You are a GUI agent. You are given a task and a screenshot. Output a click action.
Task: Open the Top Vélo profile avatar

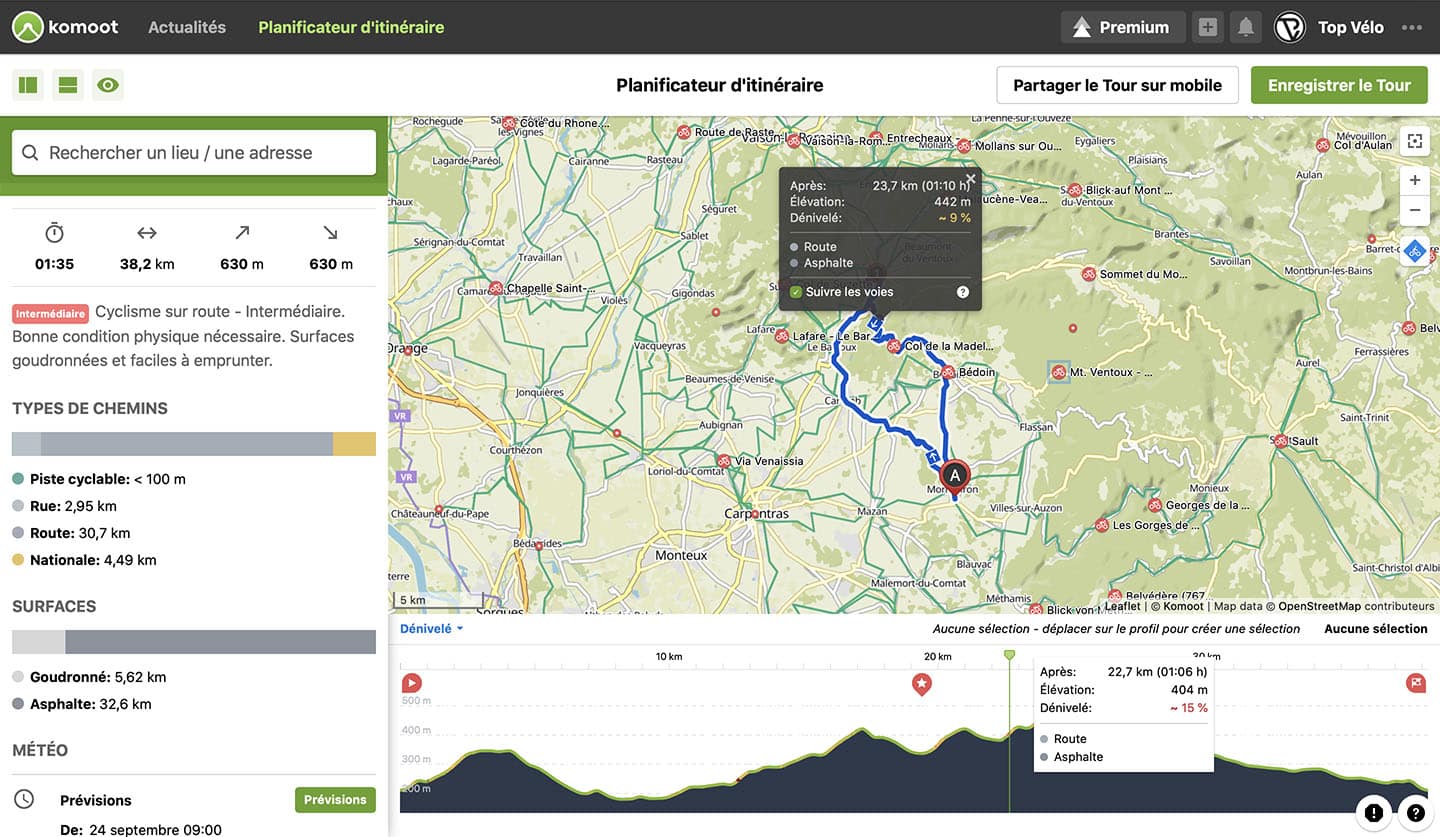[x=1290, y=27]
